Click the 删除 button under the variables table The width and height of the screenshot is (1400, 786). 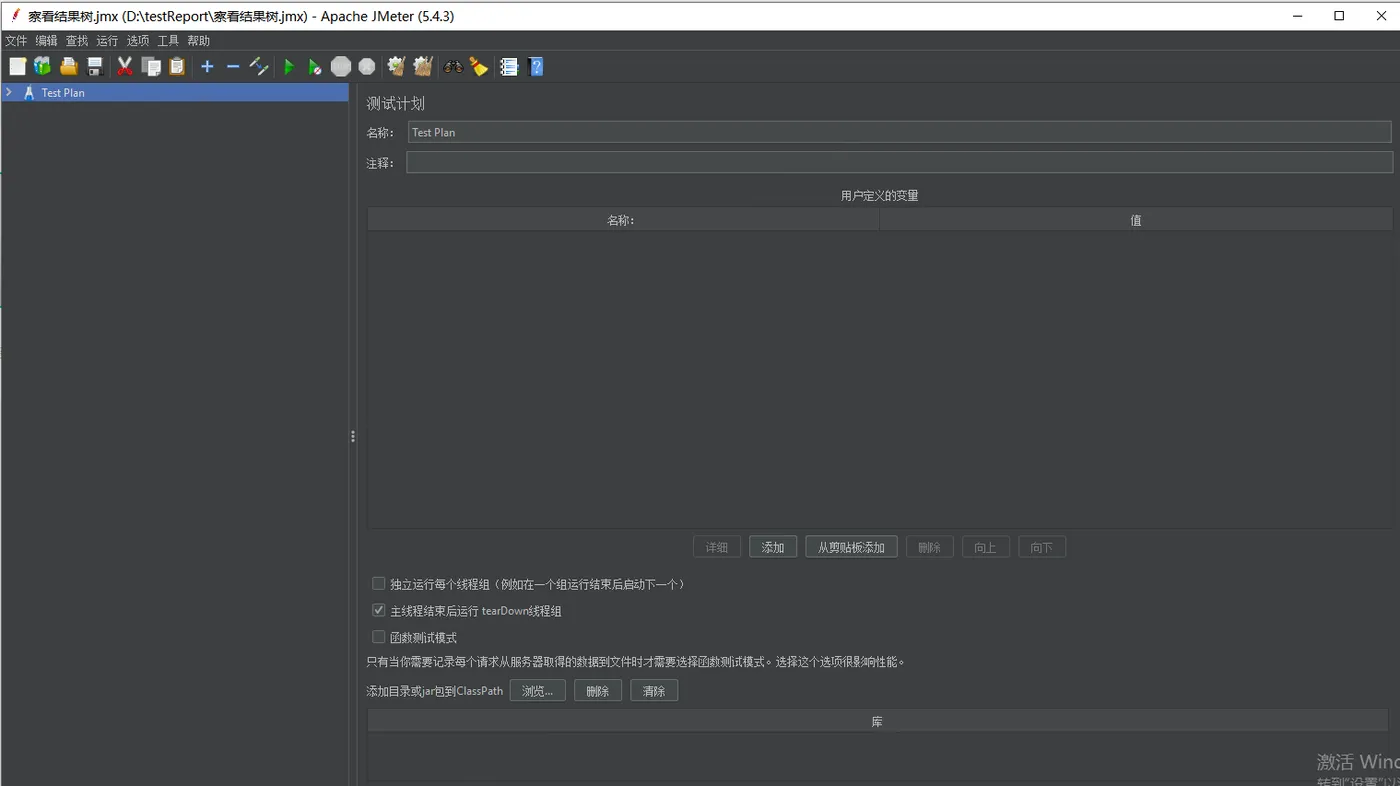(929, 547)
